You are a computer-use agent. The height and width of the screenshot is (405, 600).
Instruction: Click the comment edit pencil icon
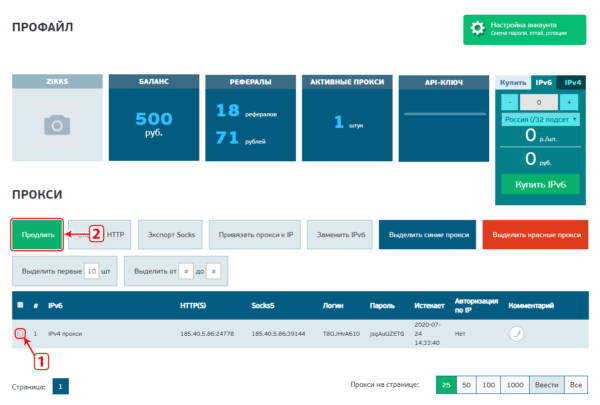[517, 334]
